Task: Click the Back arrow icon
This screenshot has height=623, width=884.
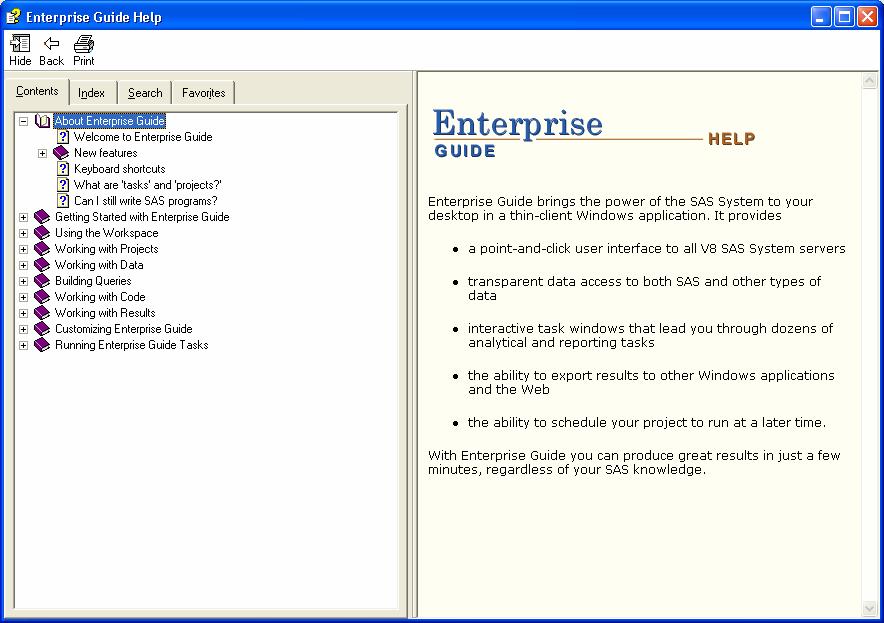Action: (x=51, y=43)
